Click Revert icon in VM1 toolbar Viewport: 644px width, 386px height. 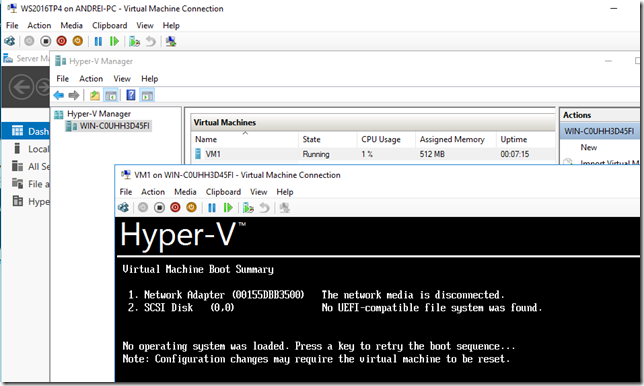[264, 208]
